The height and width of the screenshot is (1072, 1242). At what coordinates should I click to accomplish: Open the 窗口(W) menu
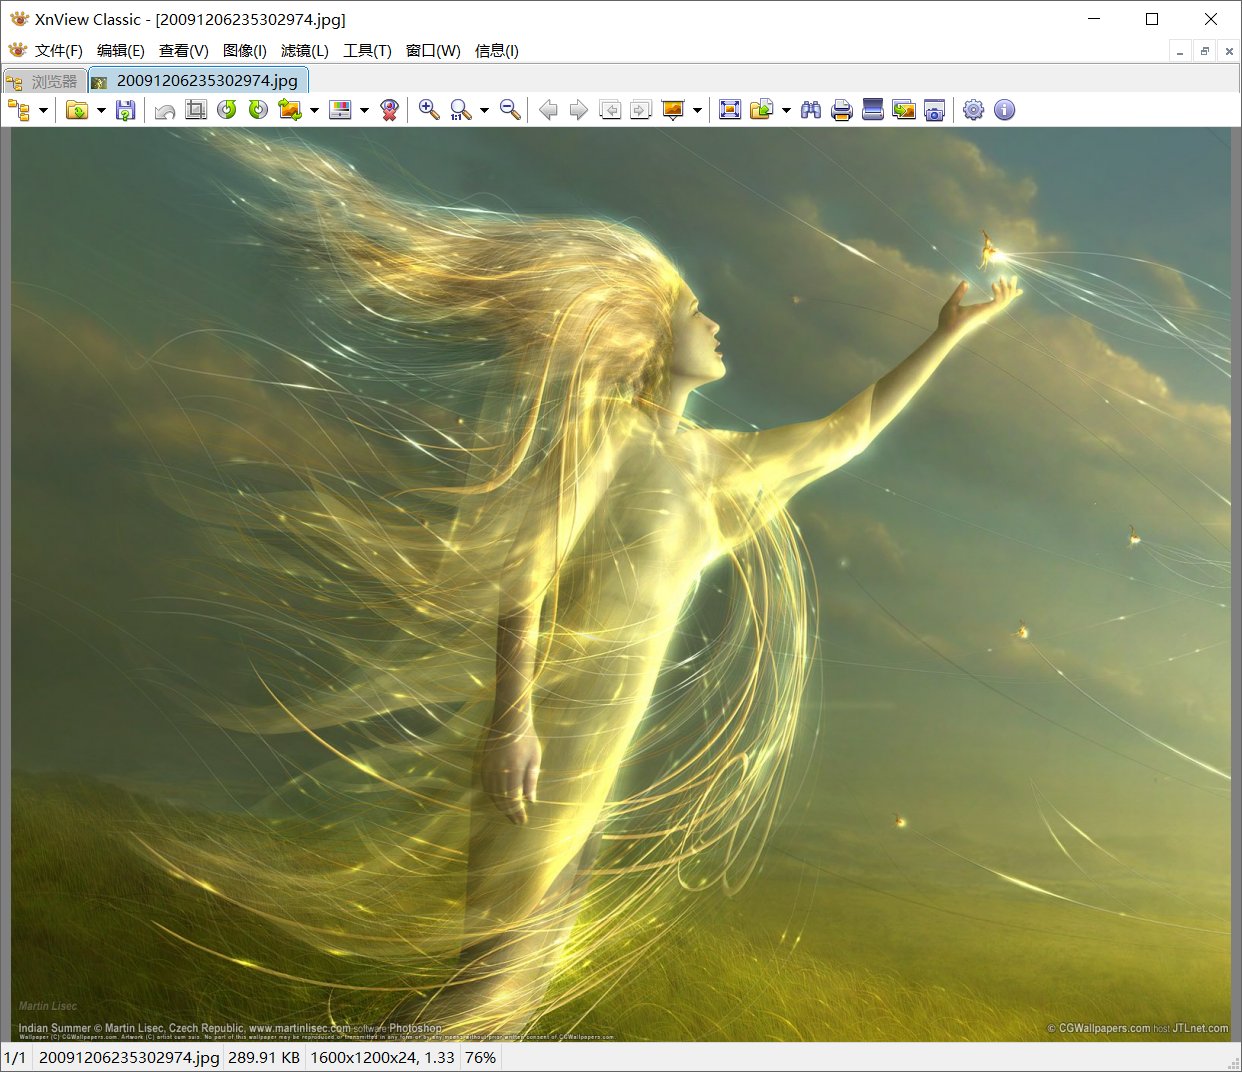tap(433, 51)
